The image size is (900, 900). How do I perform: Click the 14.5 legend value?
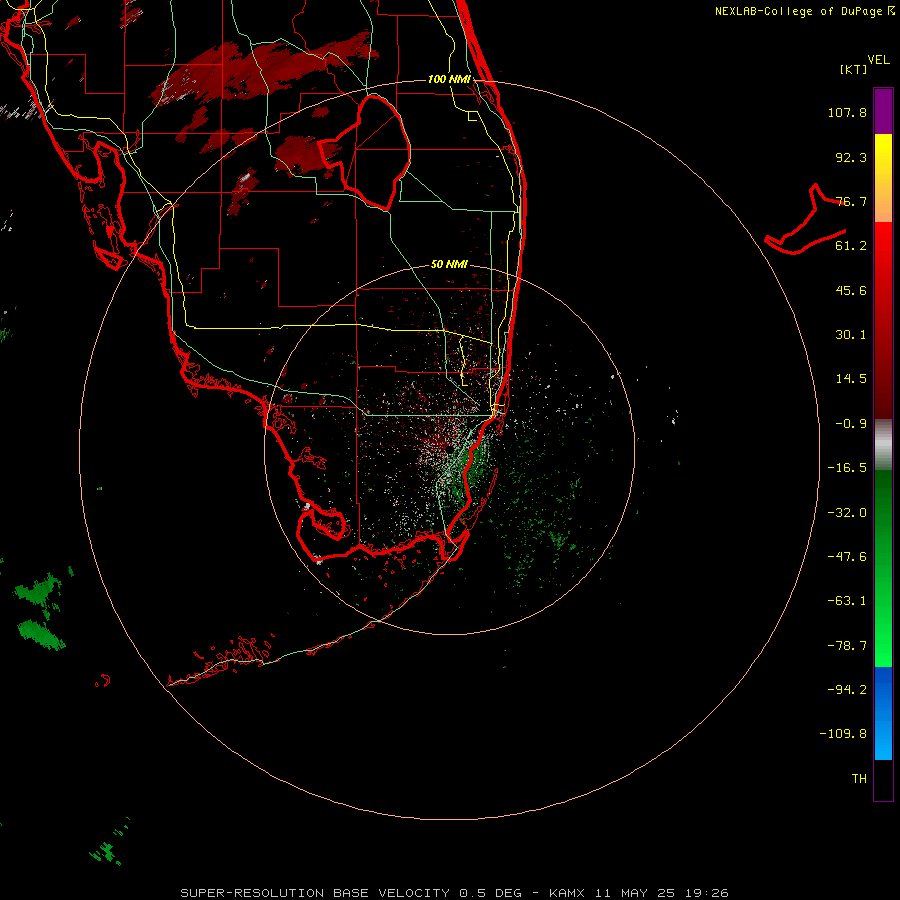click(x=851, y=379)
